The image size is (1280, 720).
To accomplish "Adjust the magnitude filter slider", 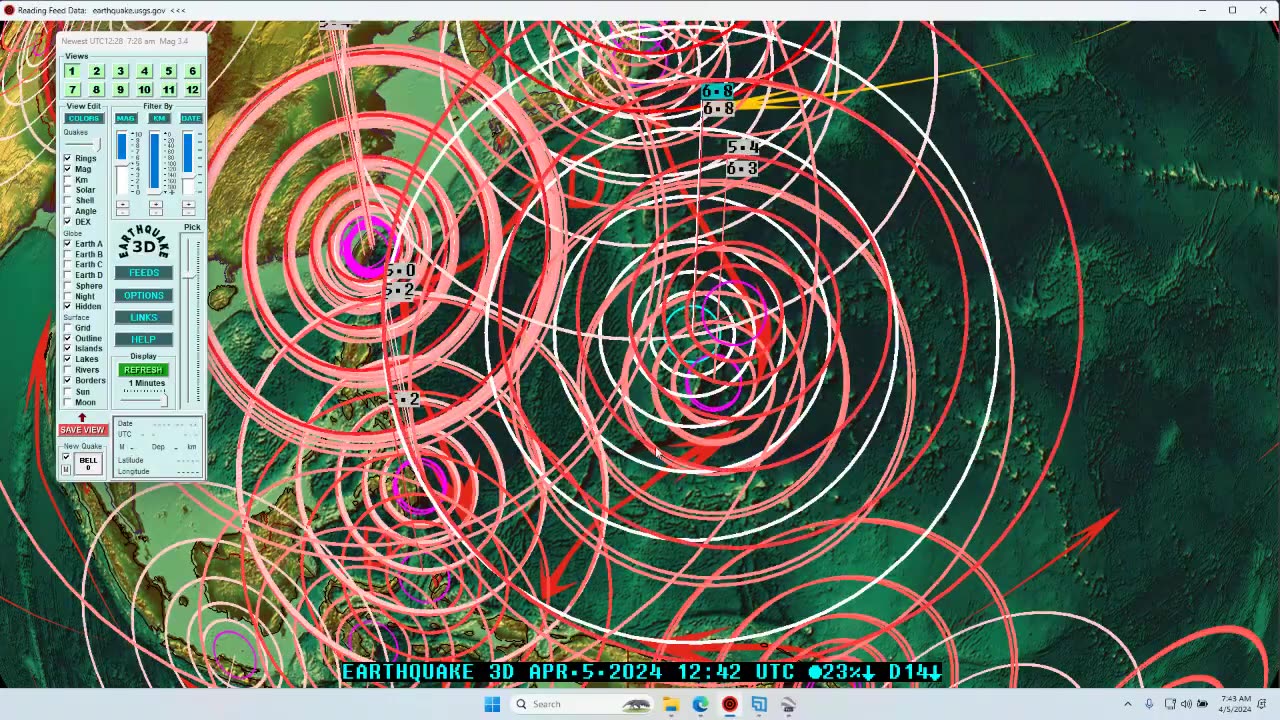I will point(122,163).
